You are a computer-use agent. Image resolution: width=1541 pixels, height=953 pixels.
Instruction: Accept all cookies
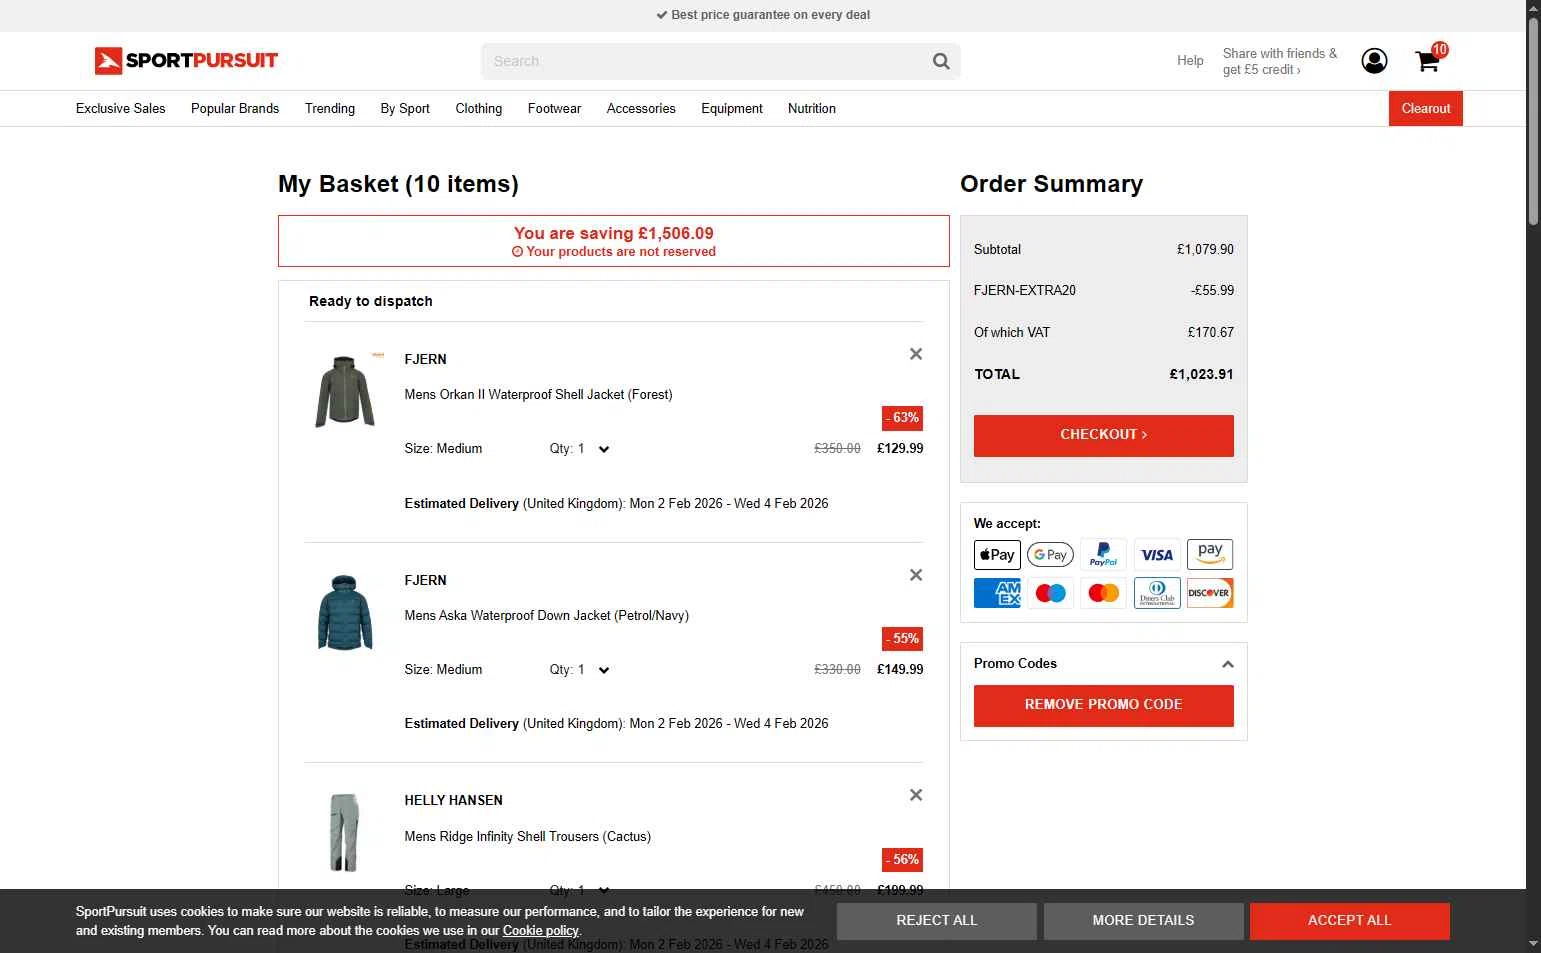tap(1349, 921)
